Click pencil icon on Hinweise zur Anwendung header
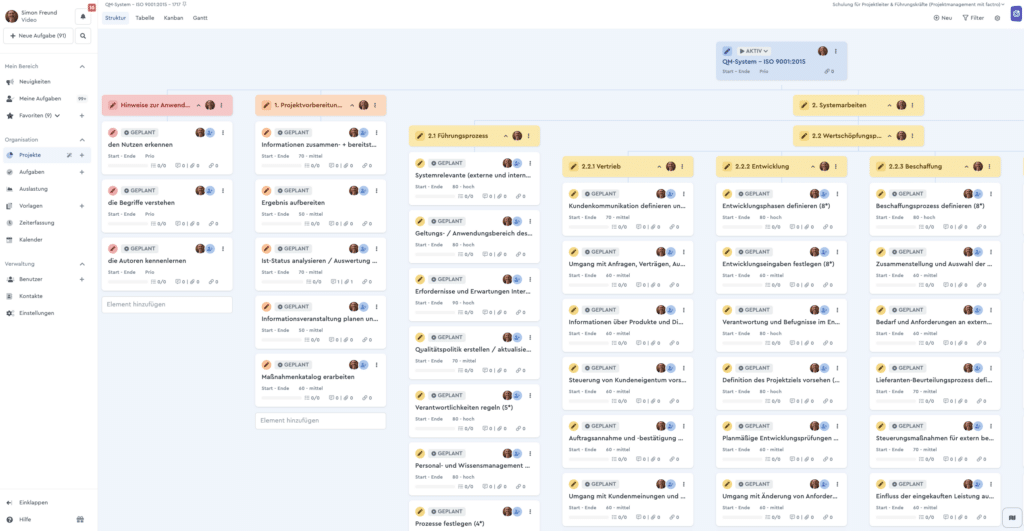The width and height of the screenshot is (1024, 531). point(113,105)
